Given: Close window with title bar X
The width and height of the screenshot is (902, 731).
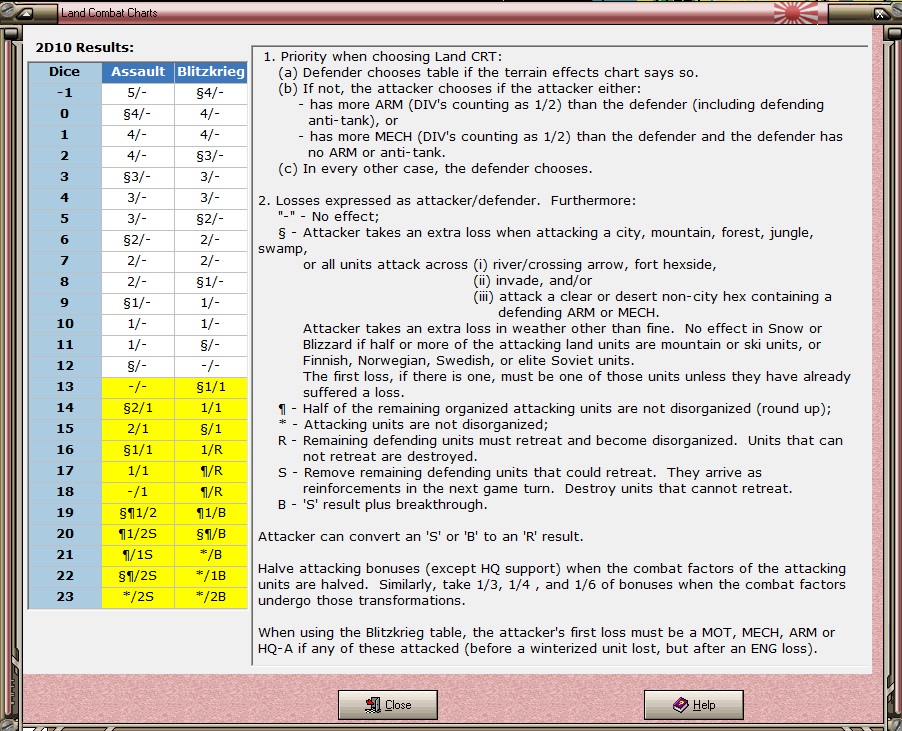Looking at the screenshot, I should coord(880,13).
